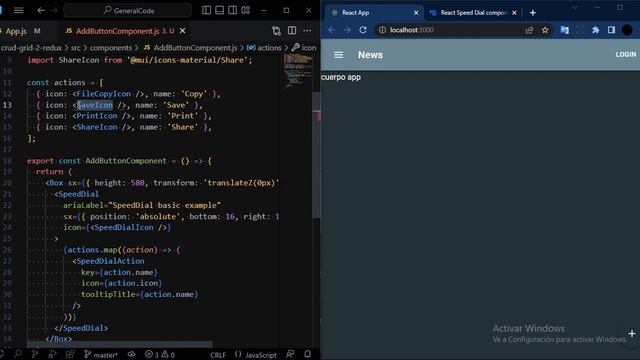Screen dimensions: 640x360
Task: Open changes compare icon in editor toolbar
Action: click(276, 31)
